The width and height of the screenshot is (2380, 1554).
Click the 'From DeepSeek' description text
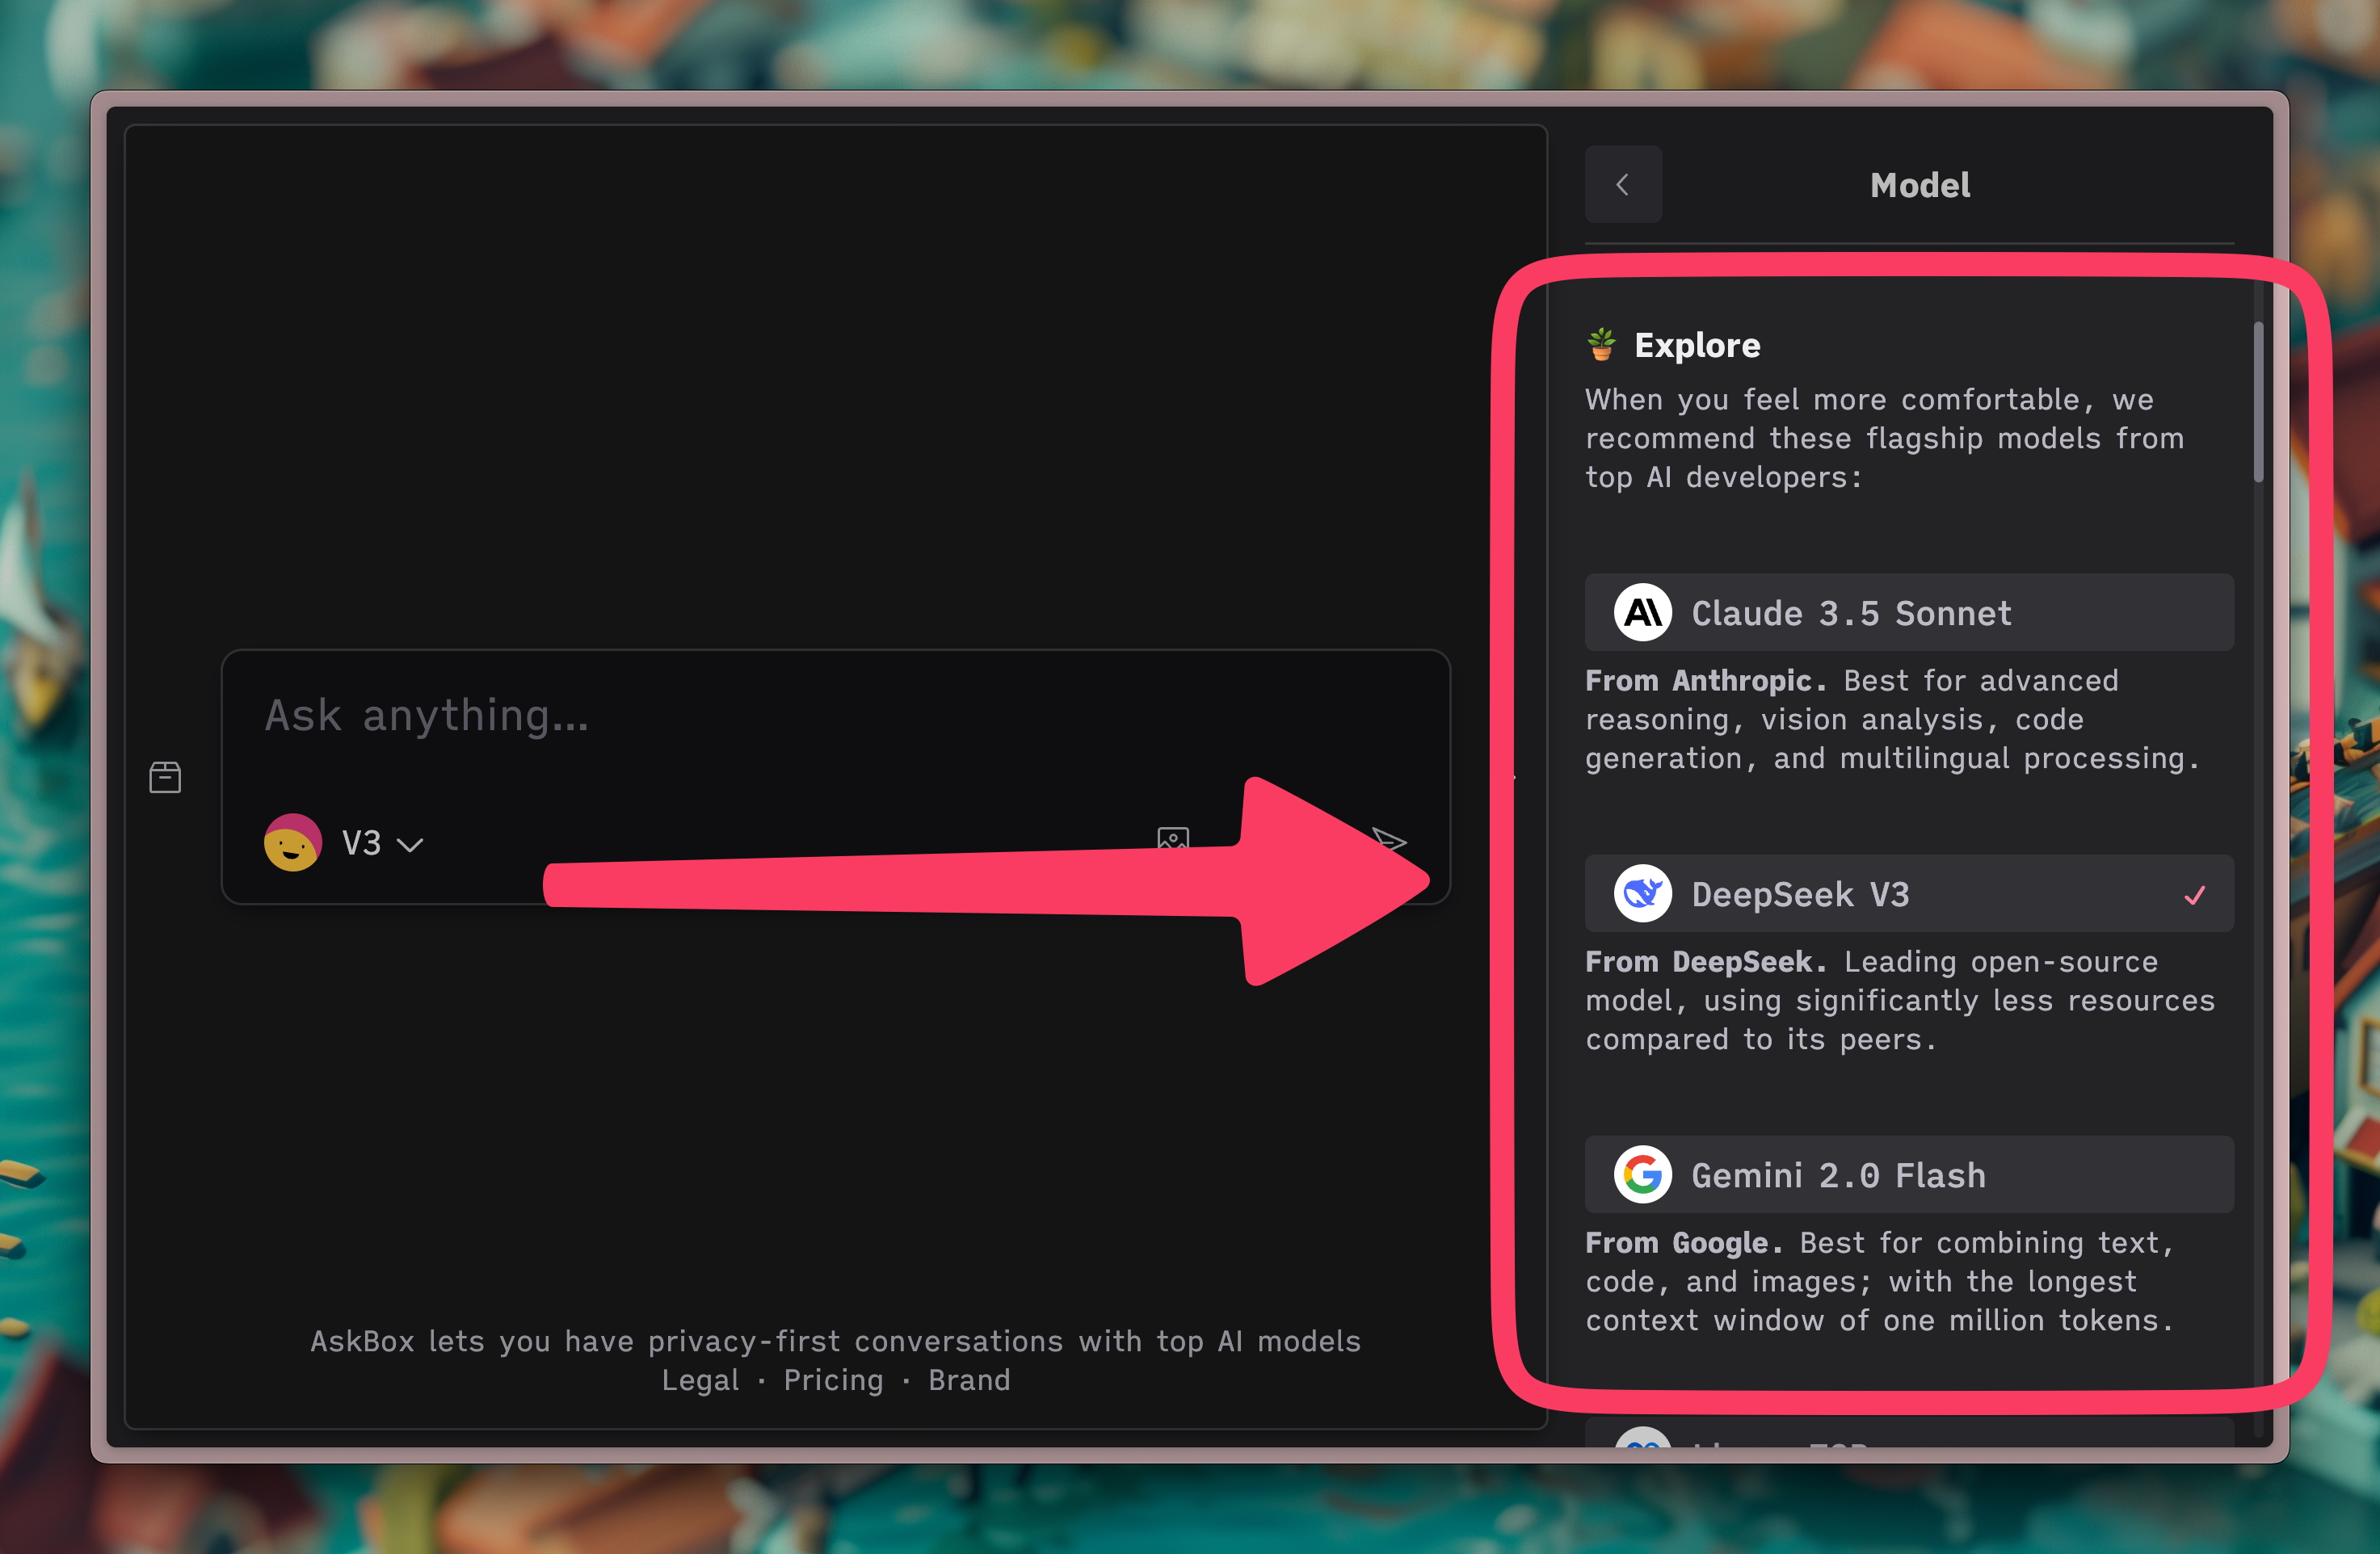pos(1900,1000)
